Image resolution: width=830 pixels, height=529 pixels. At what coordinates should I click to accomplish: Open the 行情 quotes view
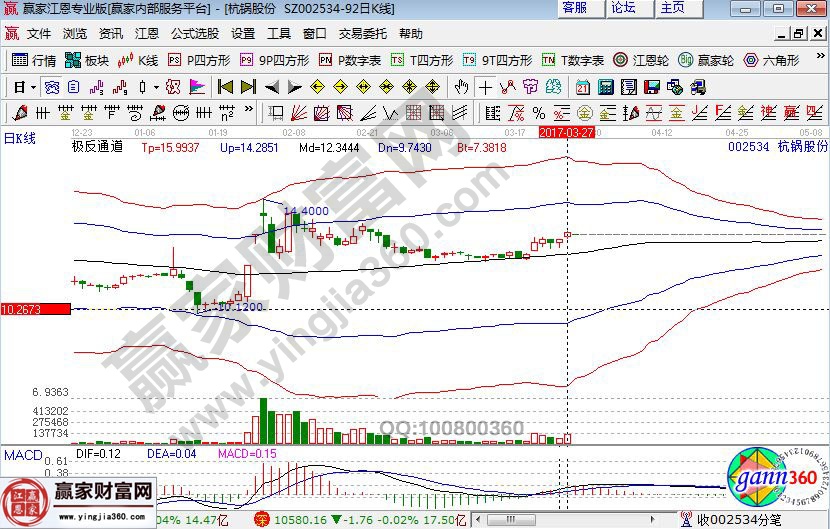(x=34, y=60)
